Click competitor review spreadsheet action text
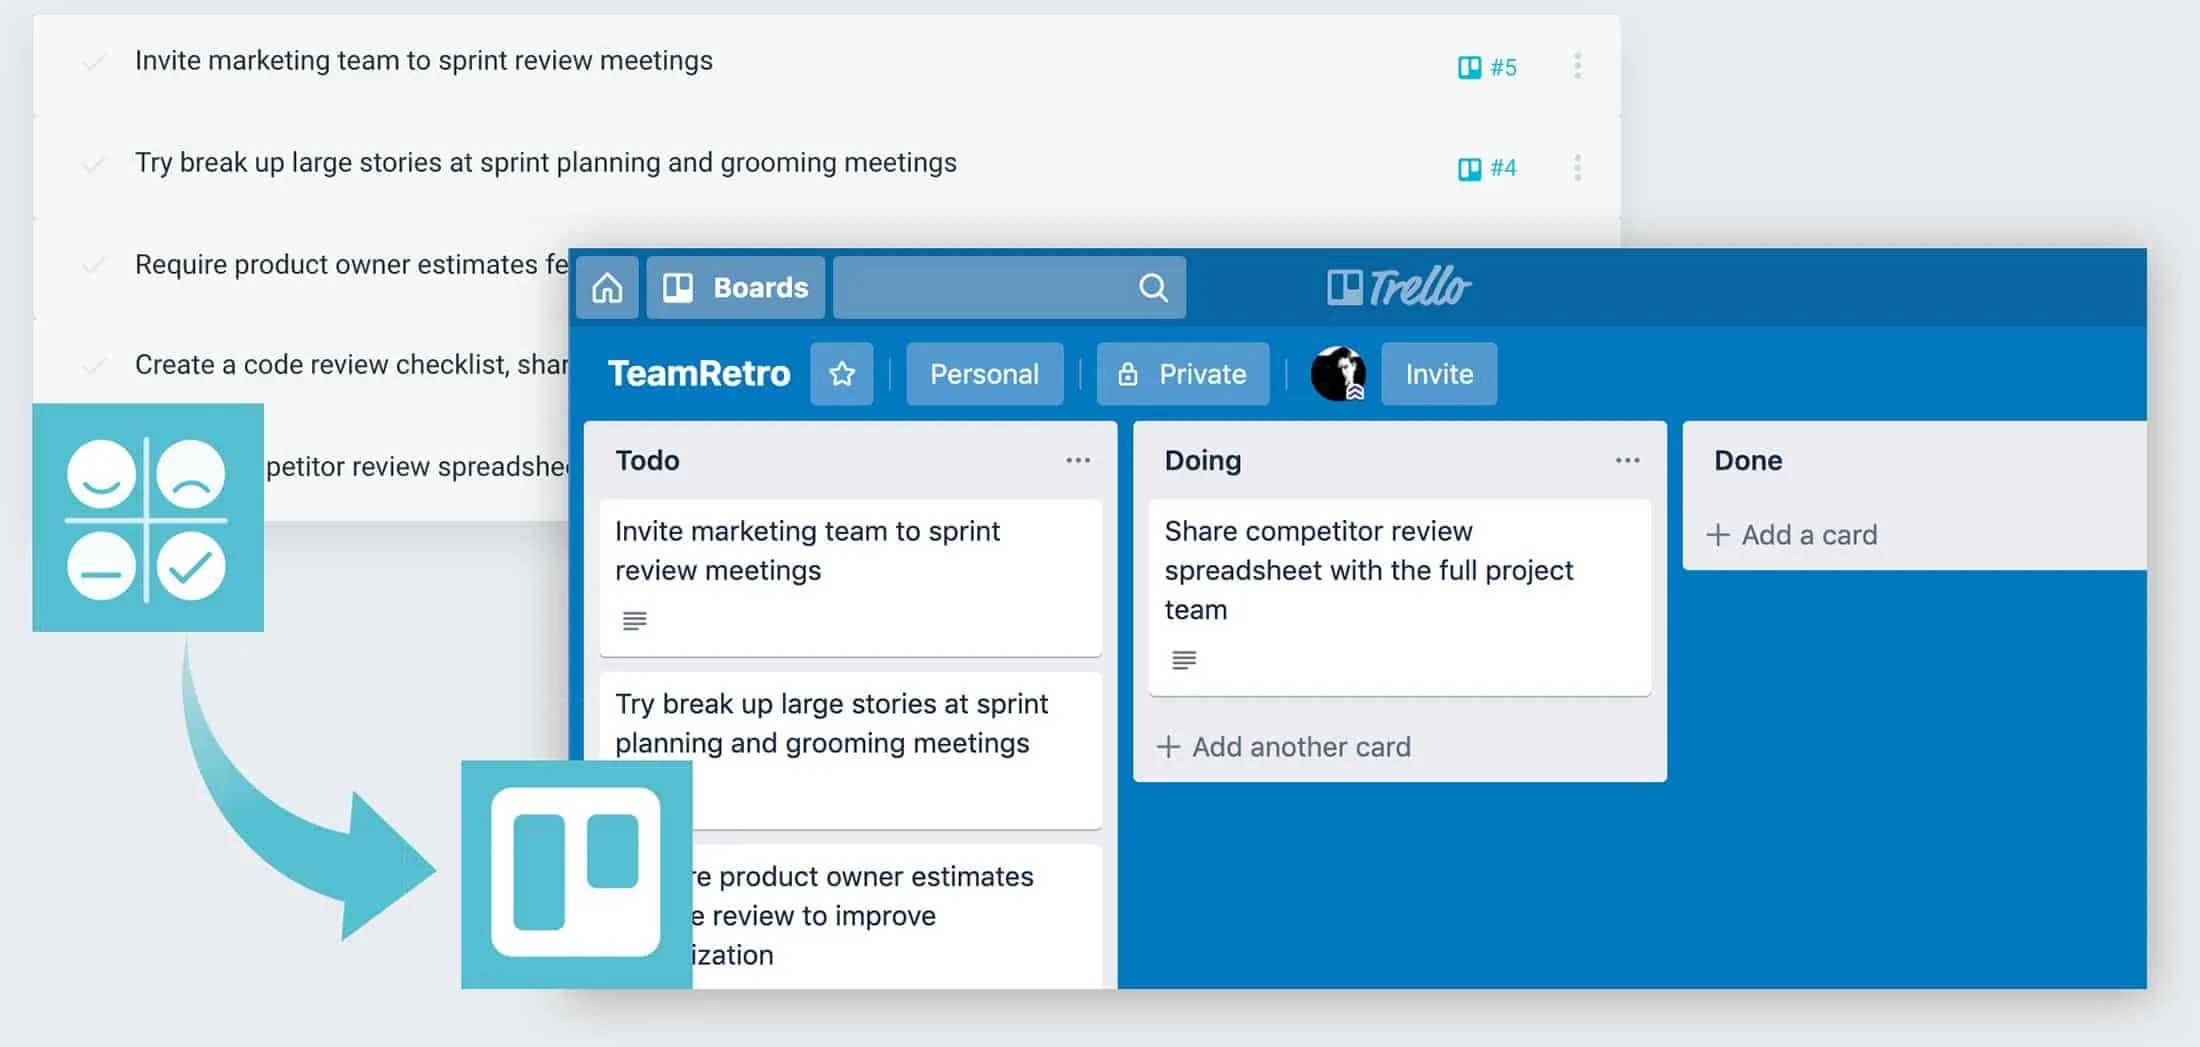 417,467
